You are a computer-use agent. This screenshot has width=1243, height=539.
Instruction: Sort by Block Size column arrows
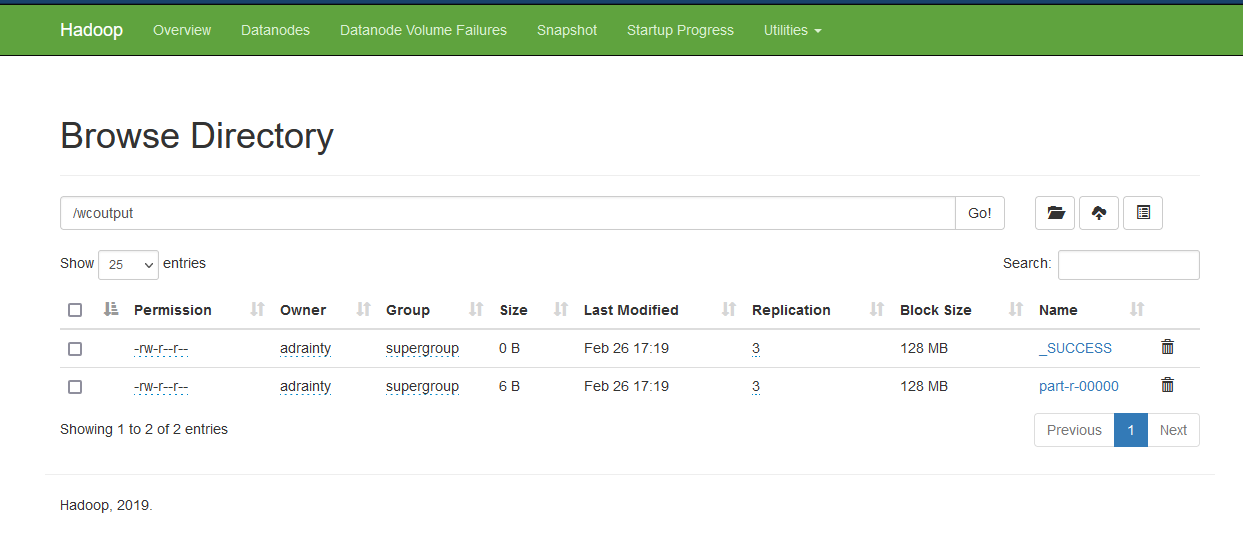(x=1016, y=310)
